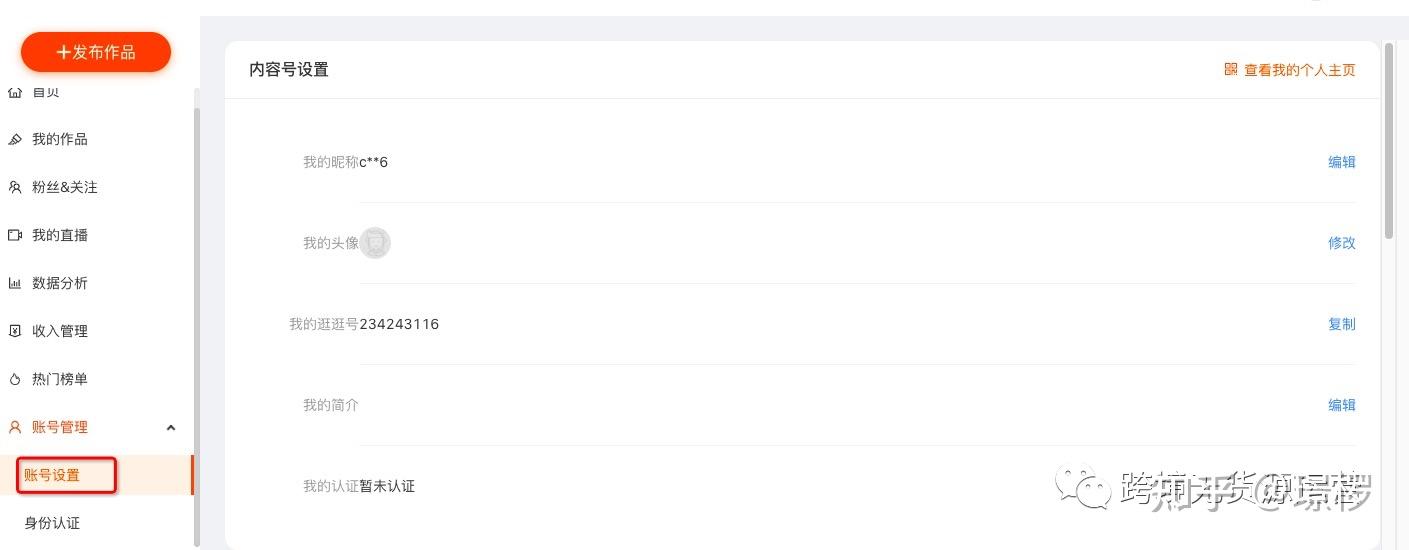
Task: Open the 我的作品 sidebar item
Action: tap(60, 140)
